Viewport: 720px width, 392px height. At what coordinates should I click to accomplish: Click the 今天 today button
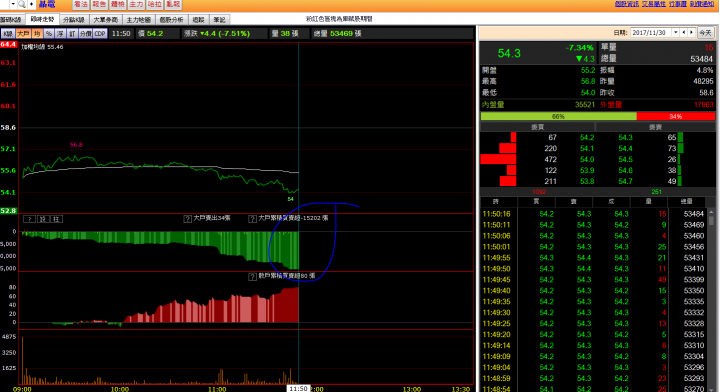(705, 33)
